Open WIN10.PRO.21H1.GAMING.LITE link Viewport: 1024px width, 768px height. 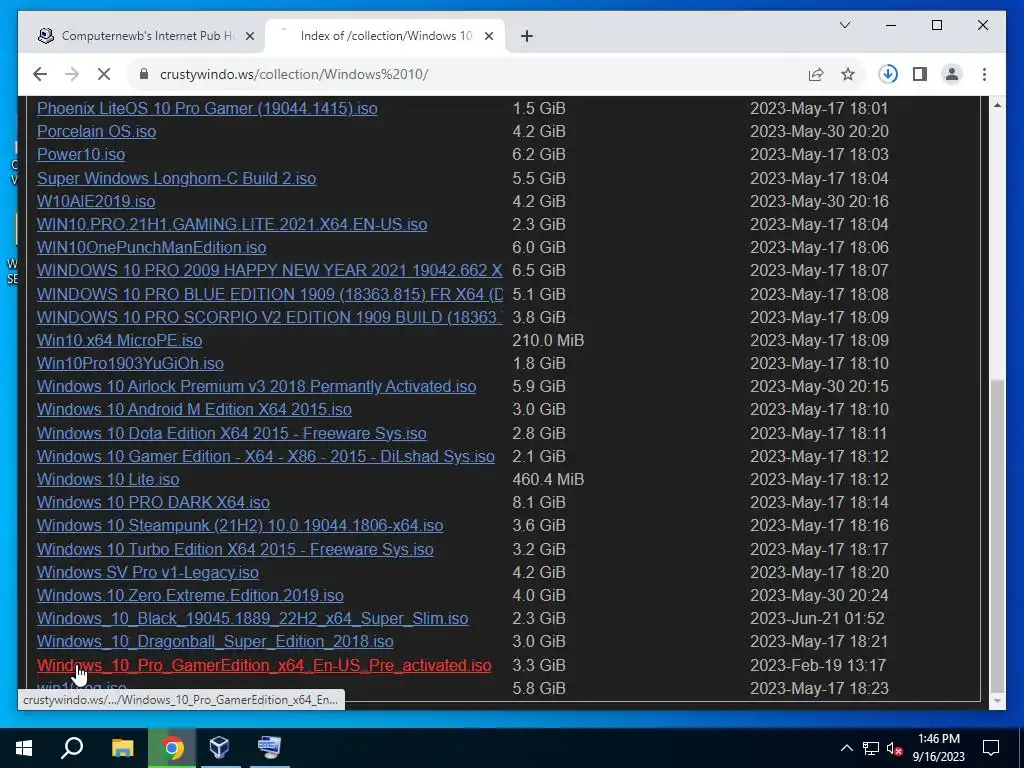point(232,225)
